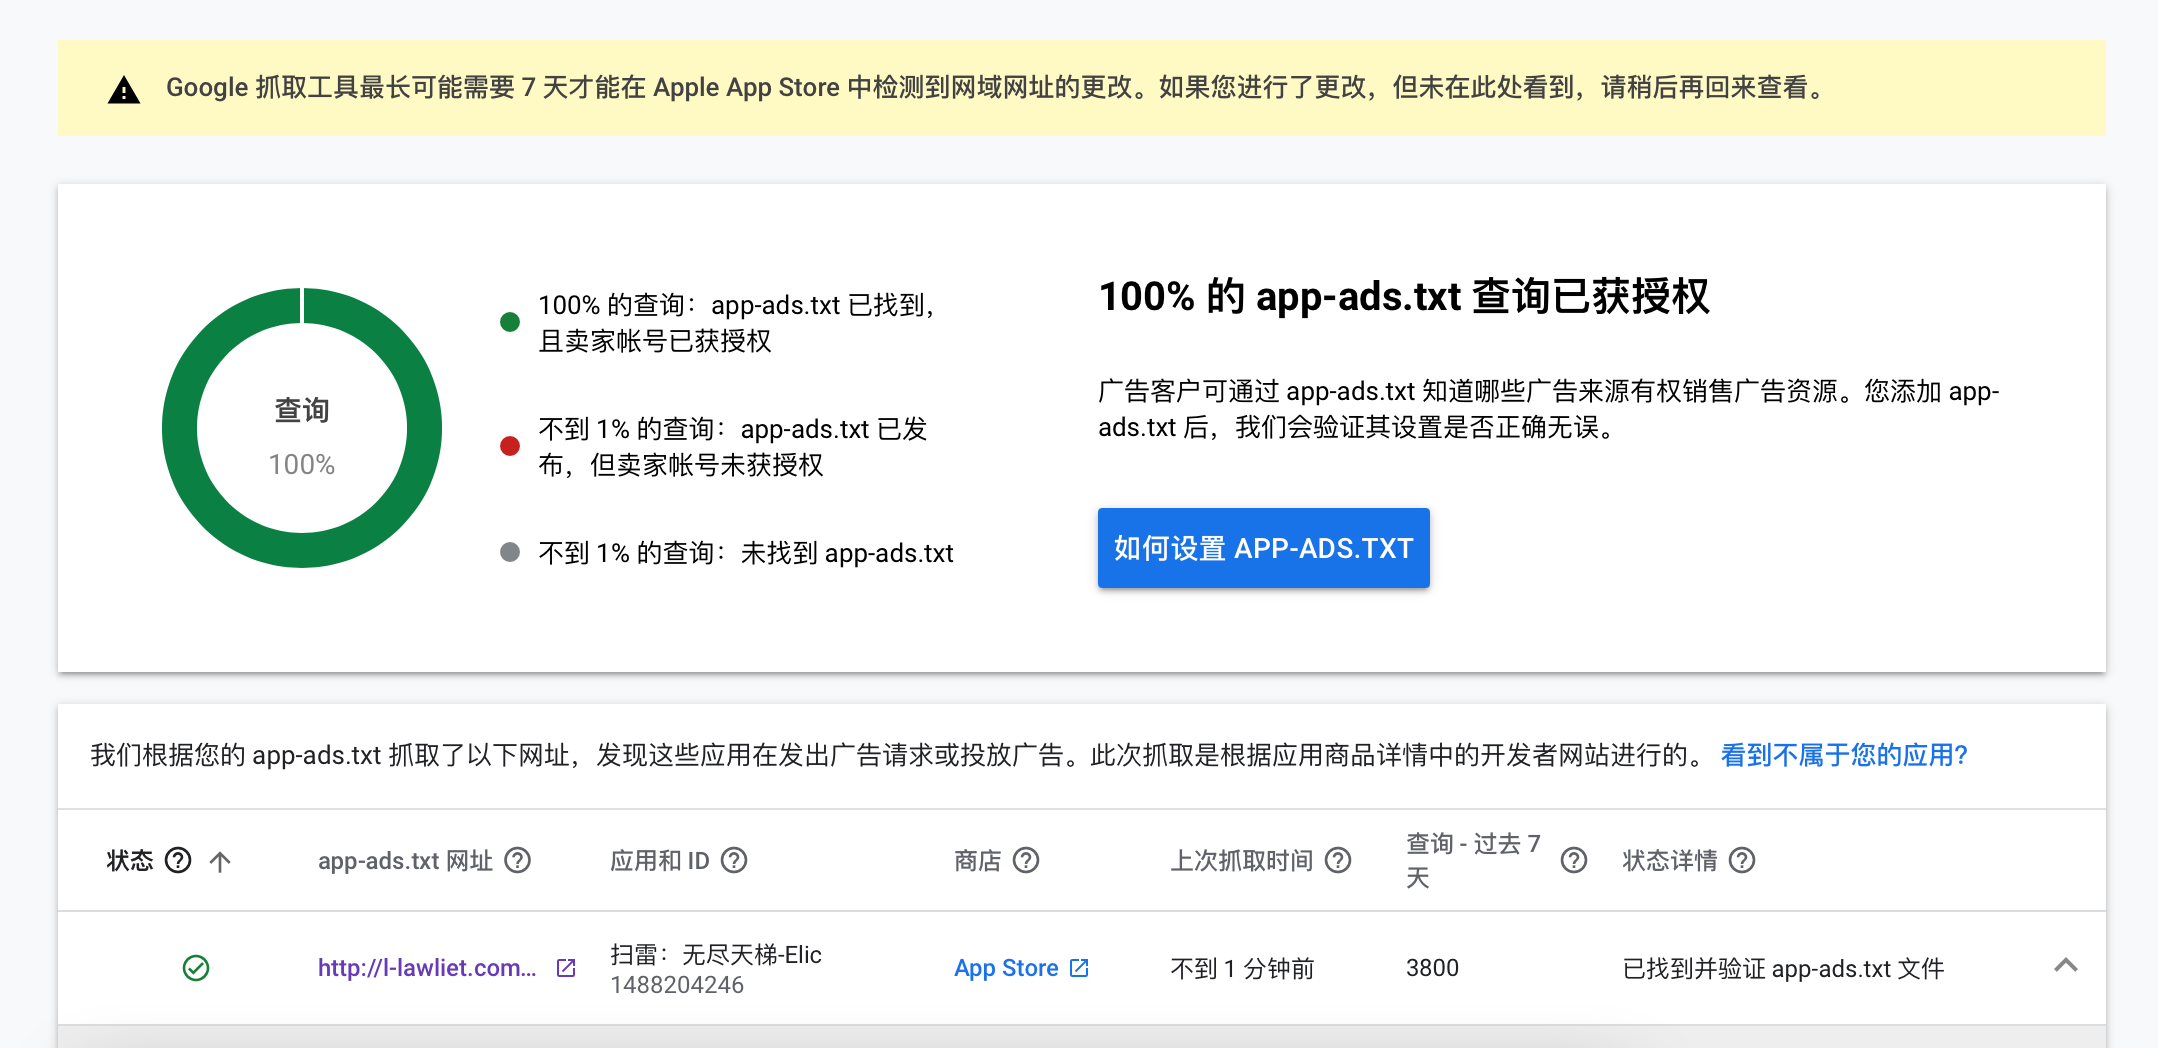This screenshot has height=1048, width=2158.
Task: Click the green dot for authorized queries legend
Action: [x=510, y=322]
